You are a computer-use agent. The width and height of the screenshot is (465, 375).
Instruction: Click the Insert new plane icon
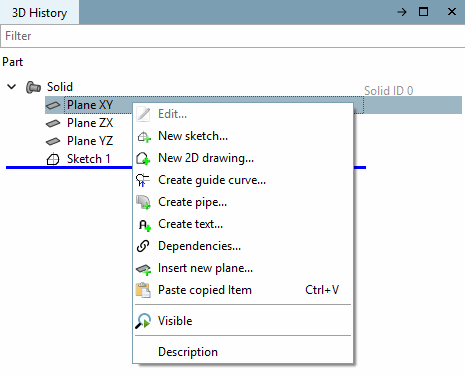point(144,269)
